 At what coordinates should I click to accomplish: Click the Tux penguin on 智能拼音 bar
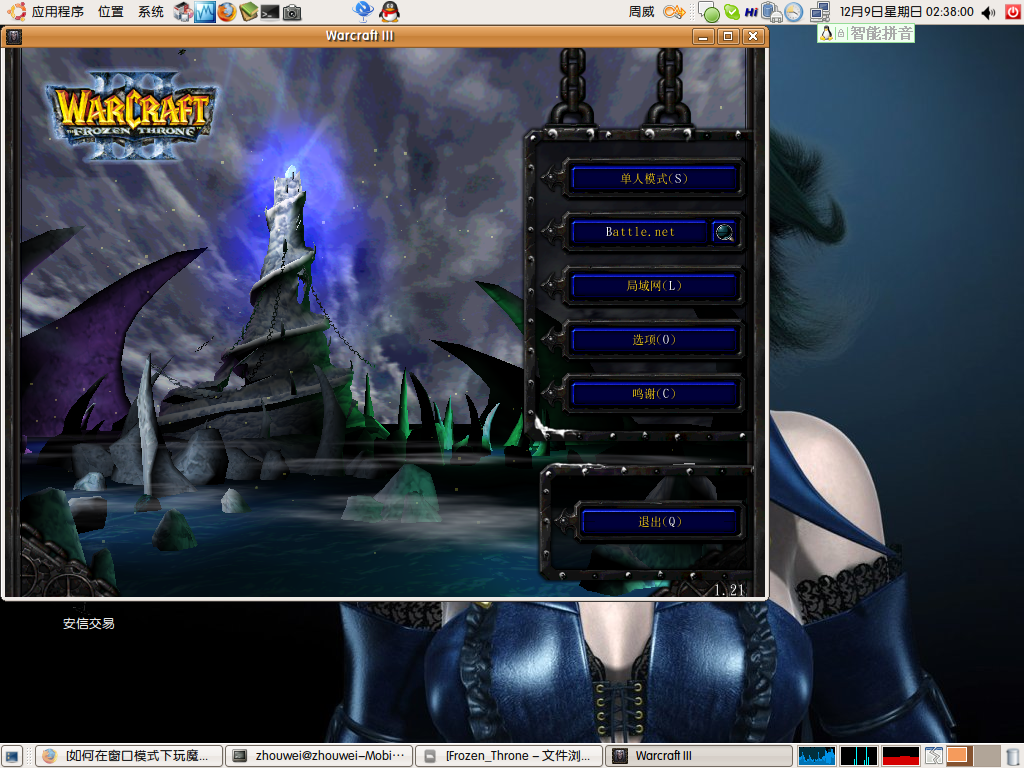tap(826, 33)
